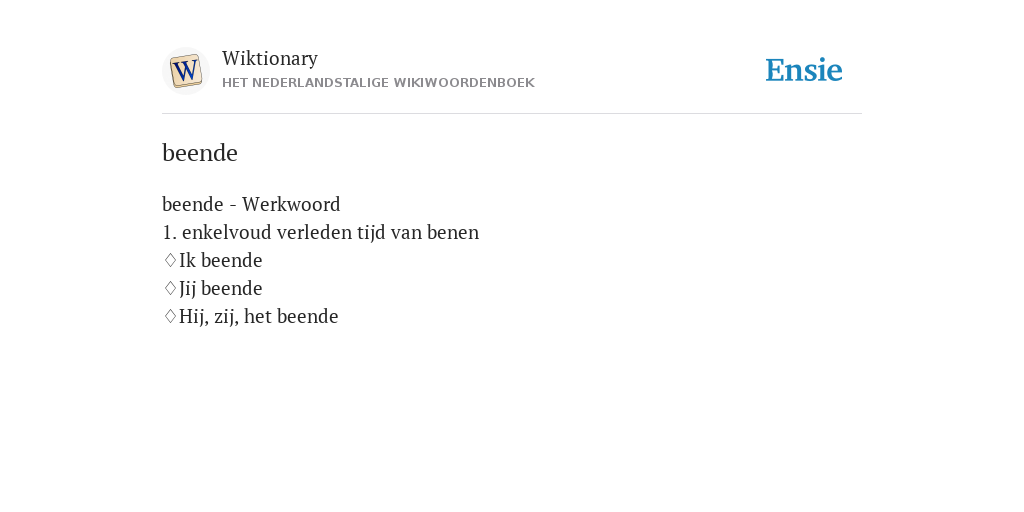Click the example text 'Jij beende'

[221, 289]
